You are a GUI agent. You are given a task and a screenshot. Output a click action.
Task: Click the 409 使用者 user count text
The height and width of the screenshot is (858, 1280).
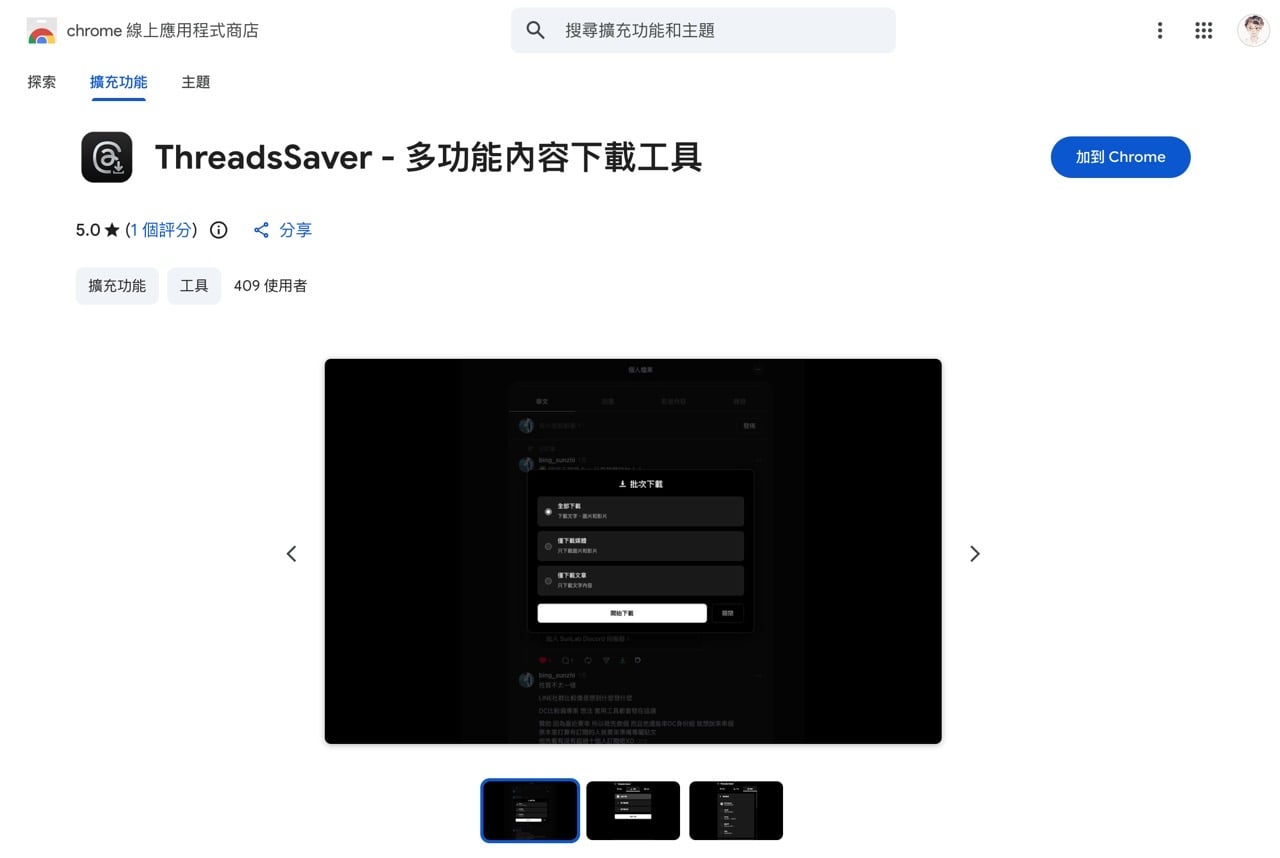click(270, 286)
